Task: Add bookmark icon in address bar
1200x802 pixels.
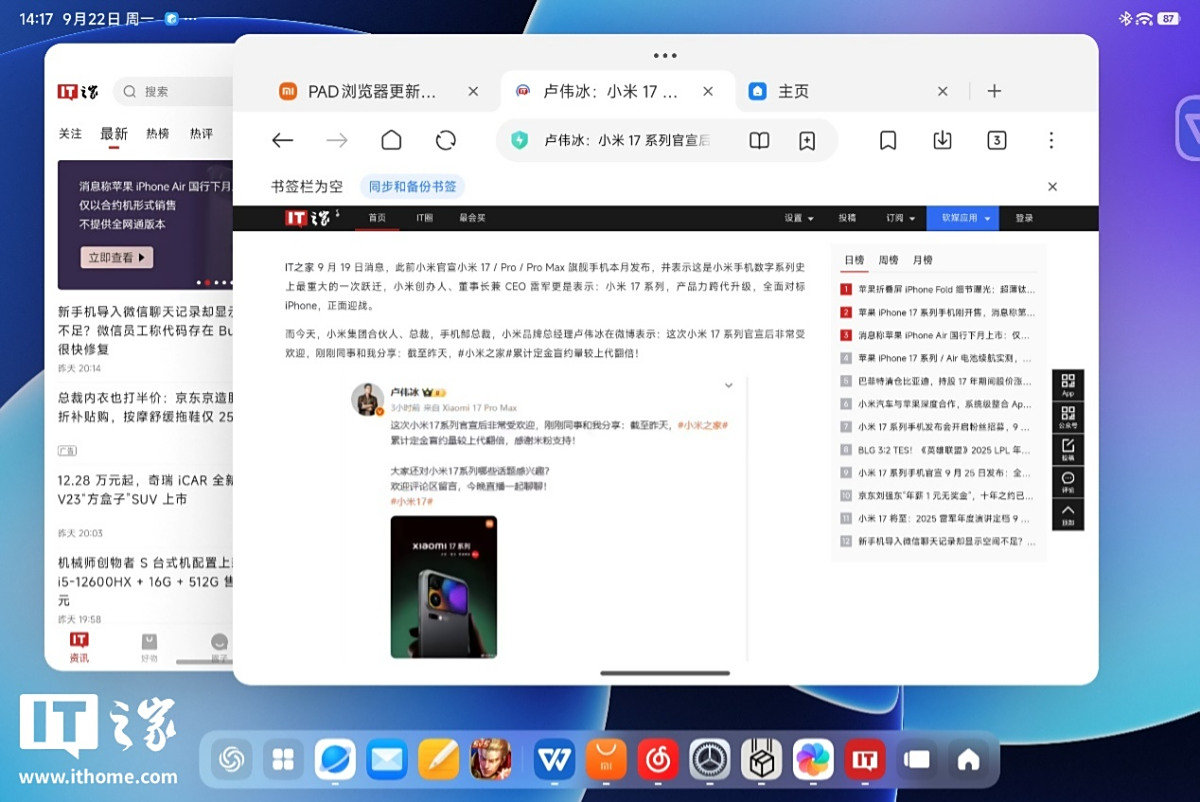Action: tap(807, 141)
